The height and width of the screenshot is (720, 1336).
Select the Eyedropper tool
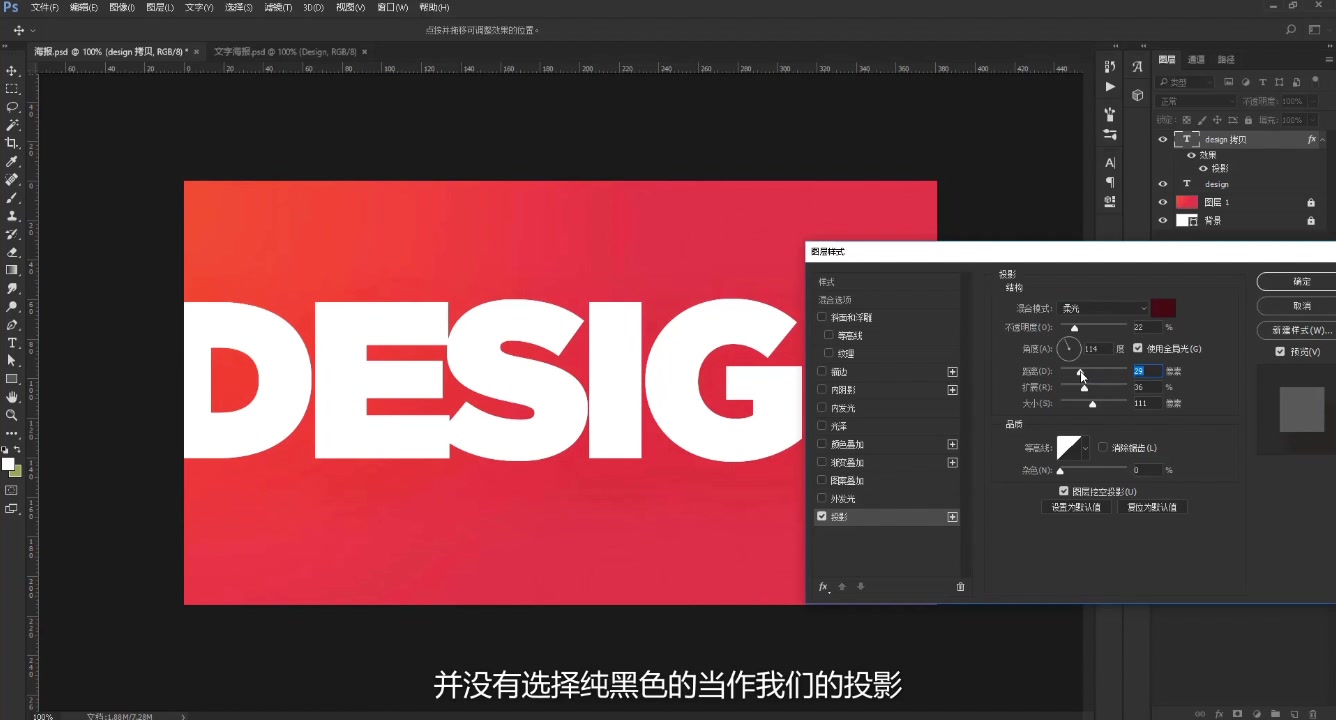(12, 161)
